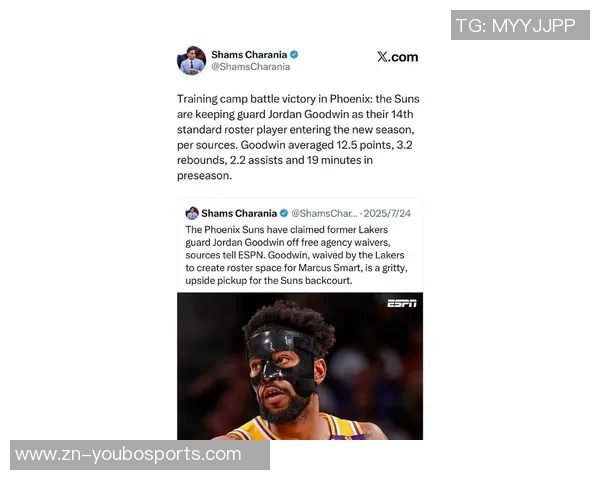Click the 2025/7/24 date stamp
The width and height of the screenshot is (600, 480).
[x=387, y=213]
